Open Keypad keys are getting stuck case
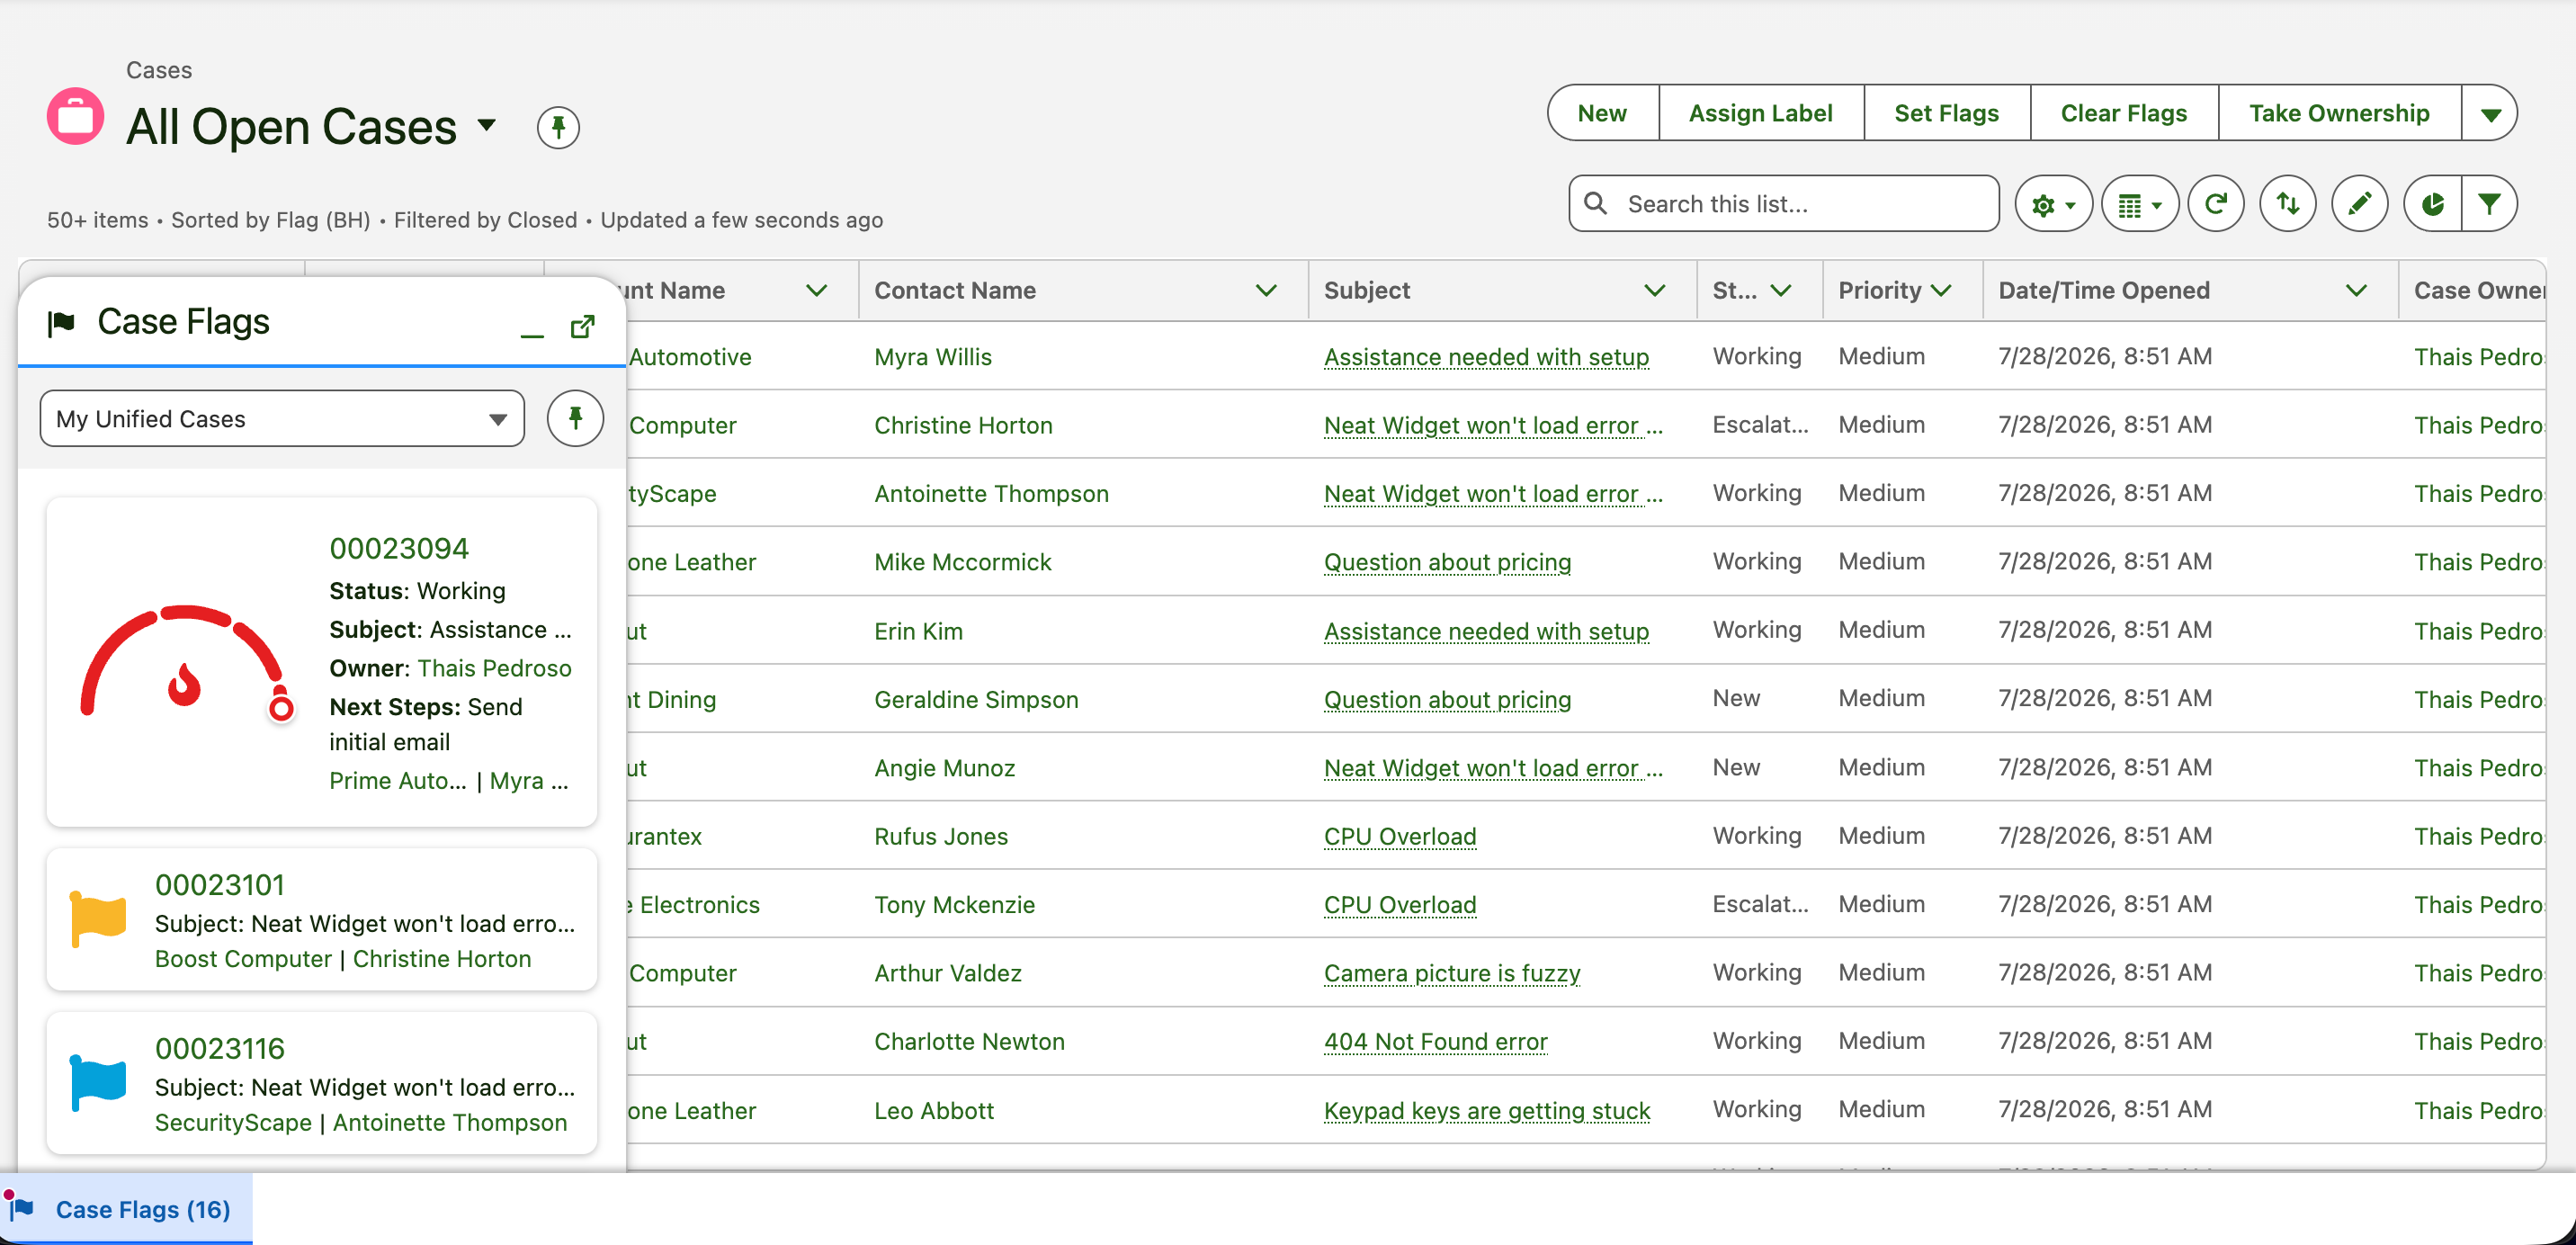The width and height of the screenshot is (2576, 1245). [x=1487, y=1110]
